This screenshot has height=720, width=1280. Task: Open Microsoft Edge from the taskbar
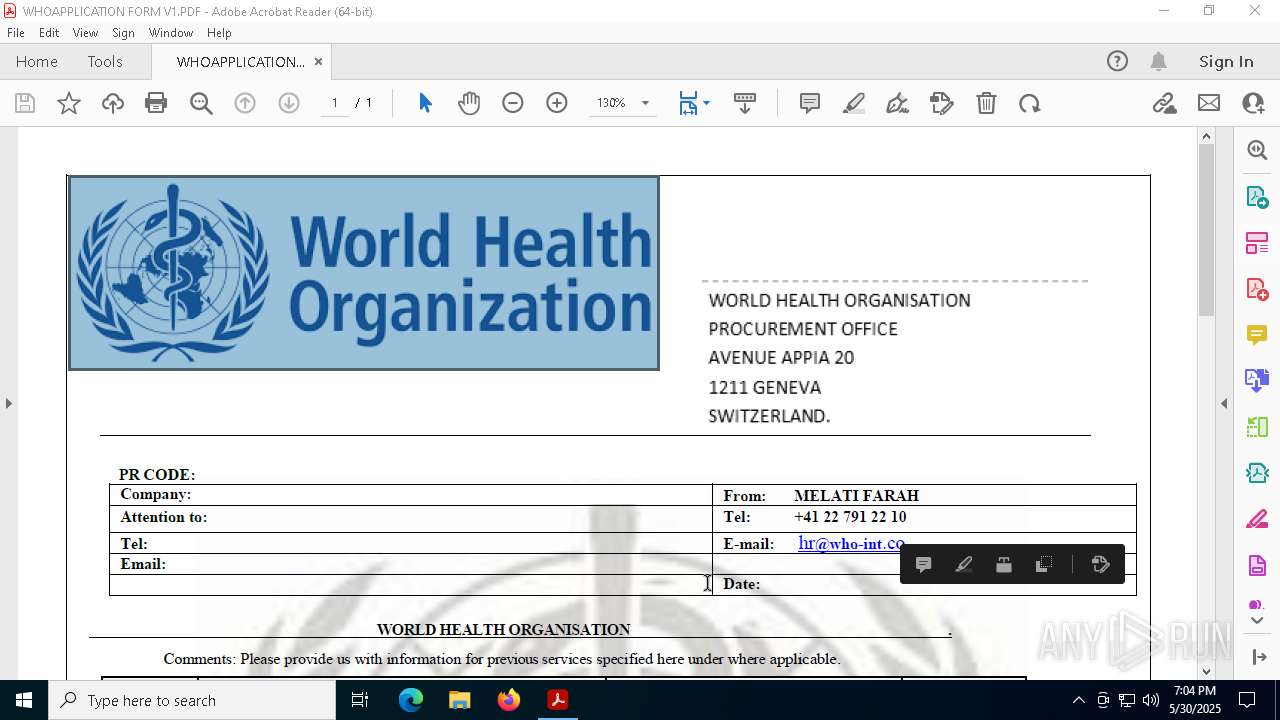pyautogui.click(x=411, y=700)
